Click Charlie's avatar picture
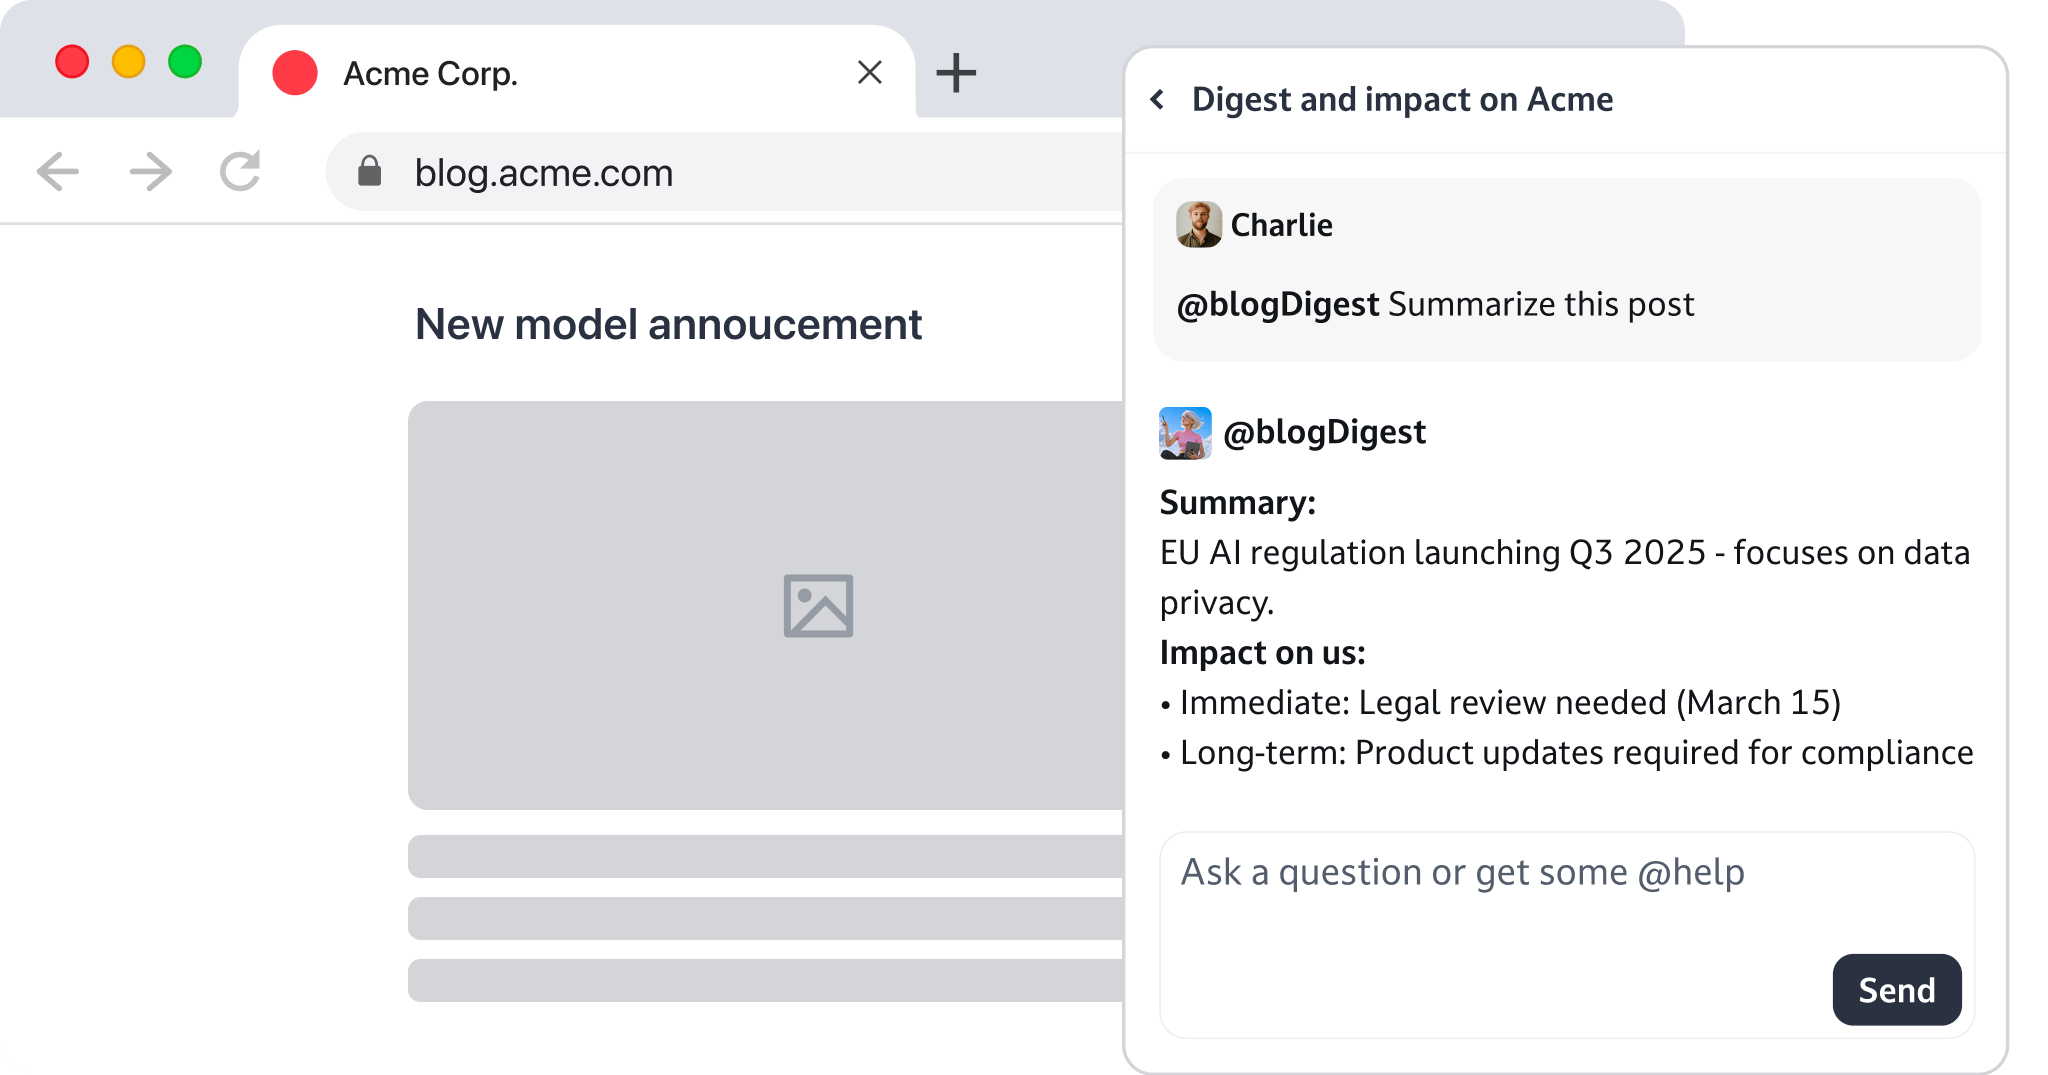 [x=1199, y=224]
